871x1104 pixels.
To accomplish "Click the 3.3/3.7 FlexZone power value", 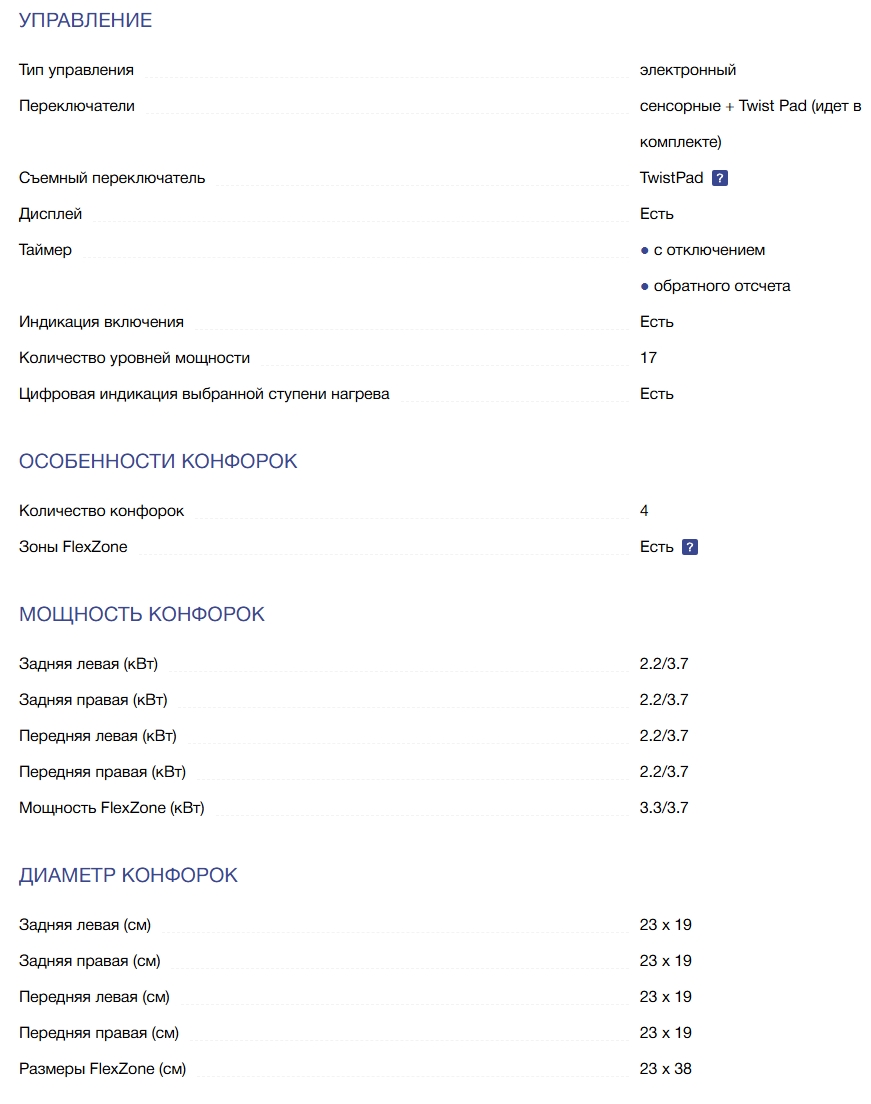I will pyautogui.click(x=664, y=808).
